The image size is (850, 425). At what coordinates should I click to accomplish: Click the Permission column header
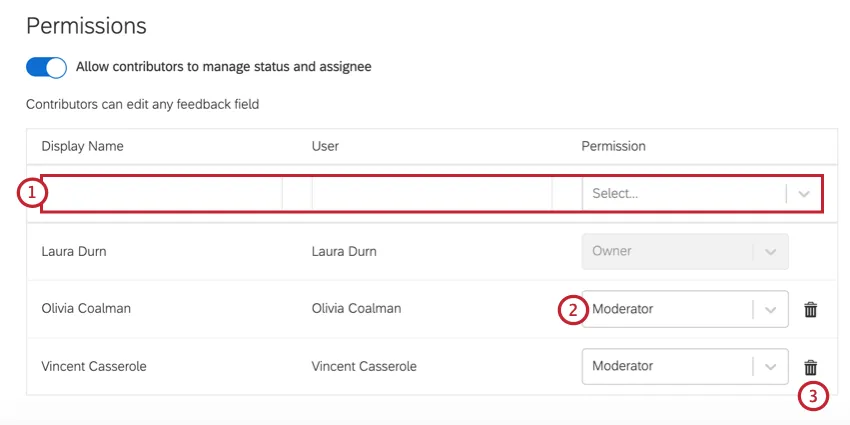tap(613, 146)
